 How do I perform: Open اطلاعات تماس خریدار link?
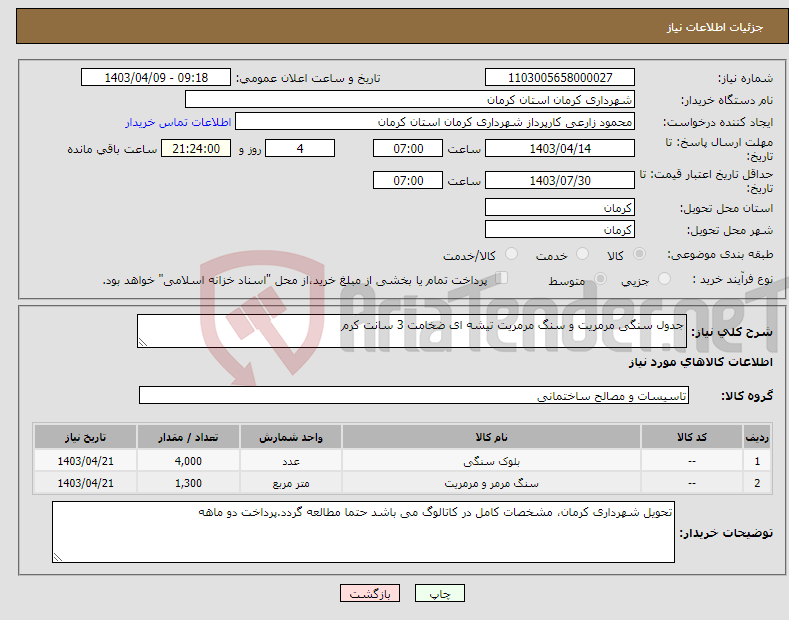pos(178,122)
